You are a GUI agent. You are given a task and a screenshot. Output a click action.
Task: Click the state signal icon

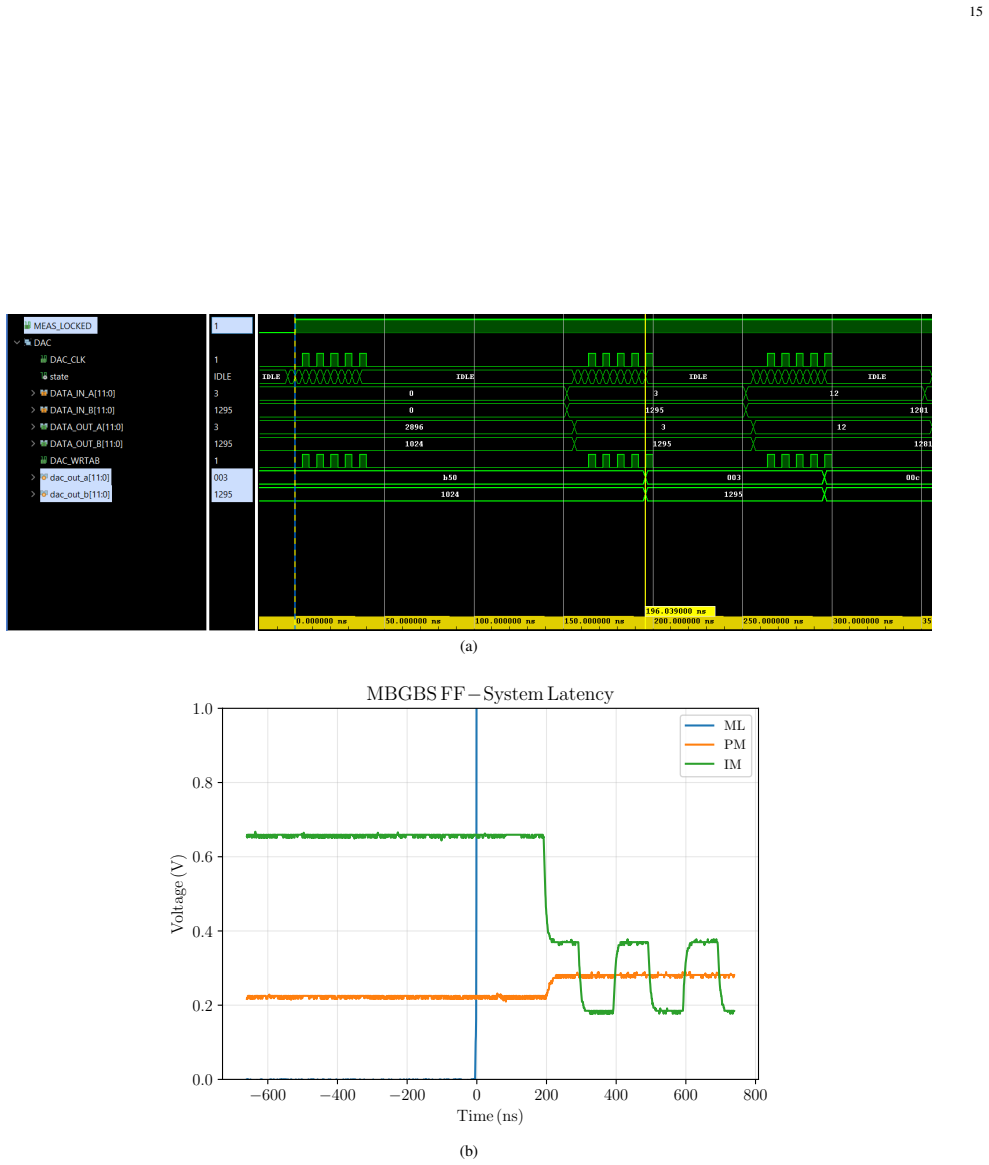pos(44,377)
